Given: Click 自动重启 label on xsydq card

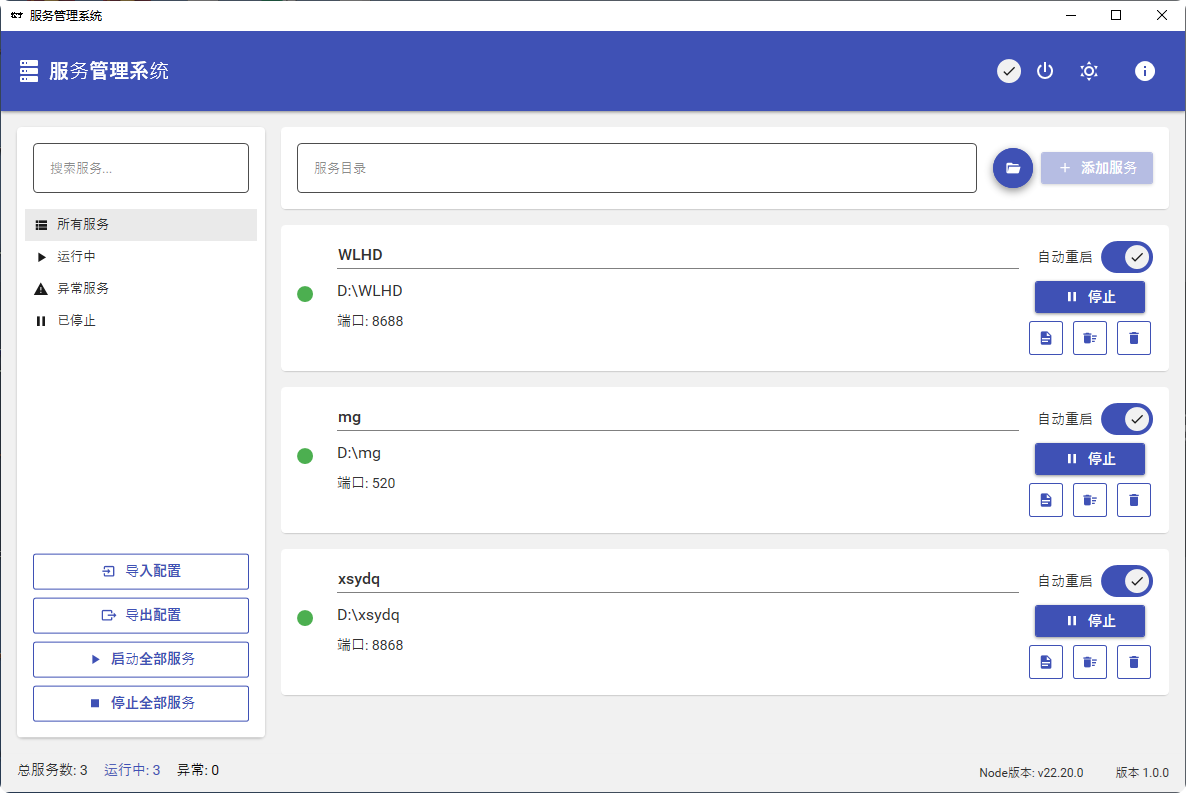Looking at the screenshot, I should pos(1065,581).
